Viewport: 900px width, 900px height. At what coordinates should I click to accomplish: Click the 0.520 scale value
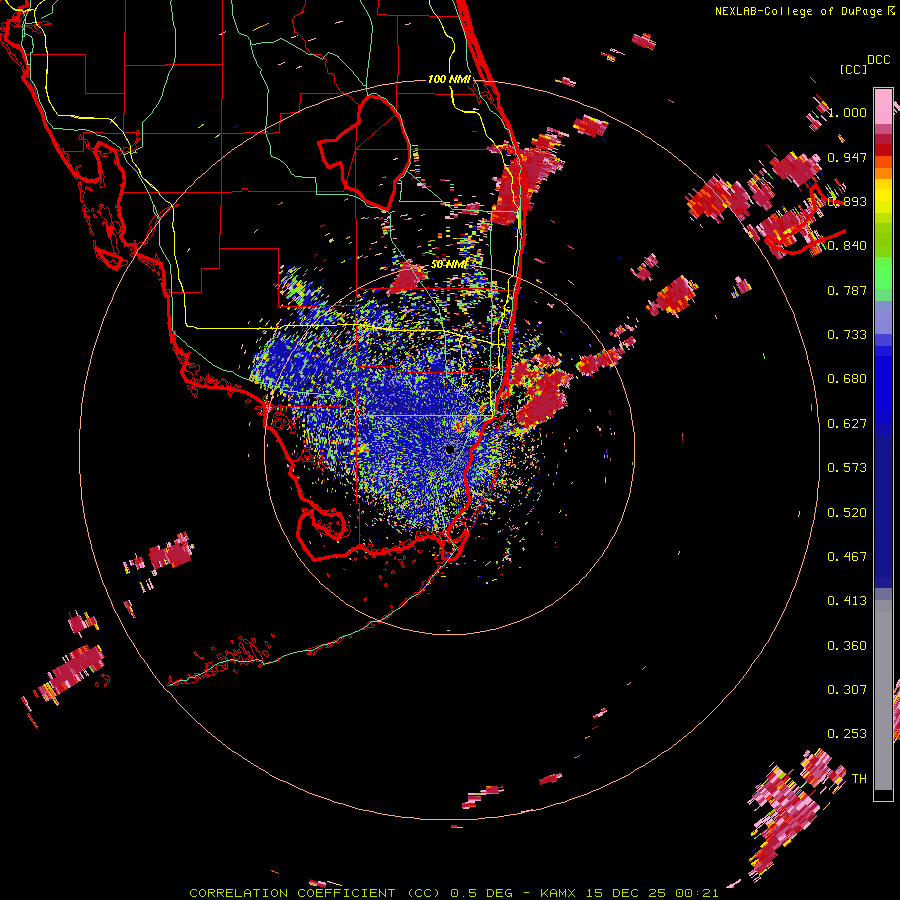click(x=847, y=513)
